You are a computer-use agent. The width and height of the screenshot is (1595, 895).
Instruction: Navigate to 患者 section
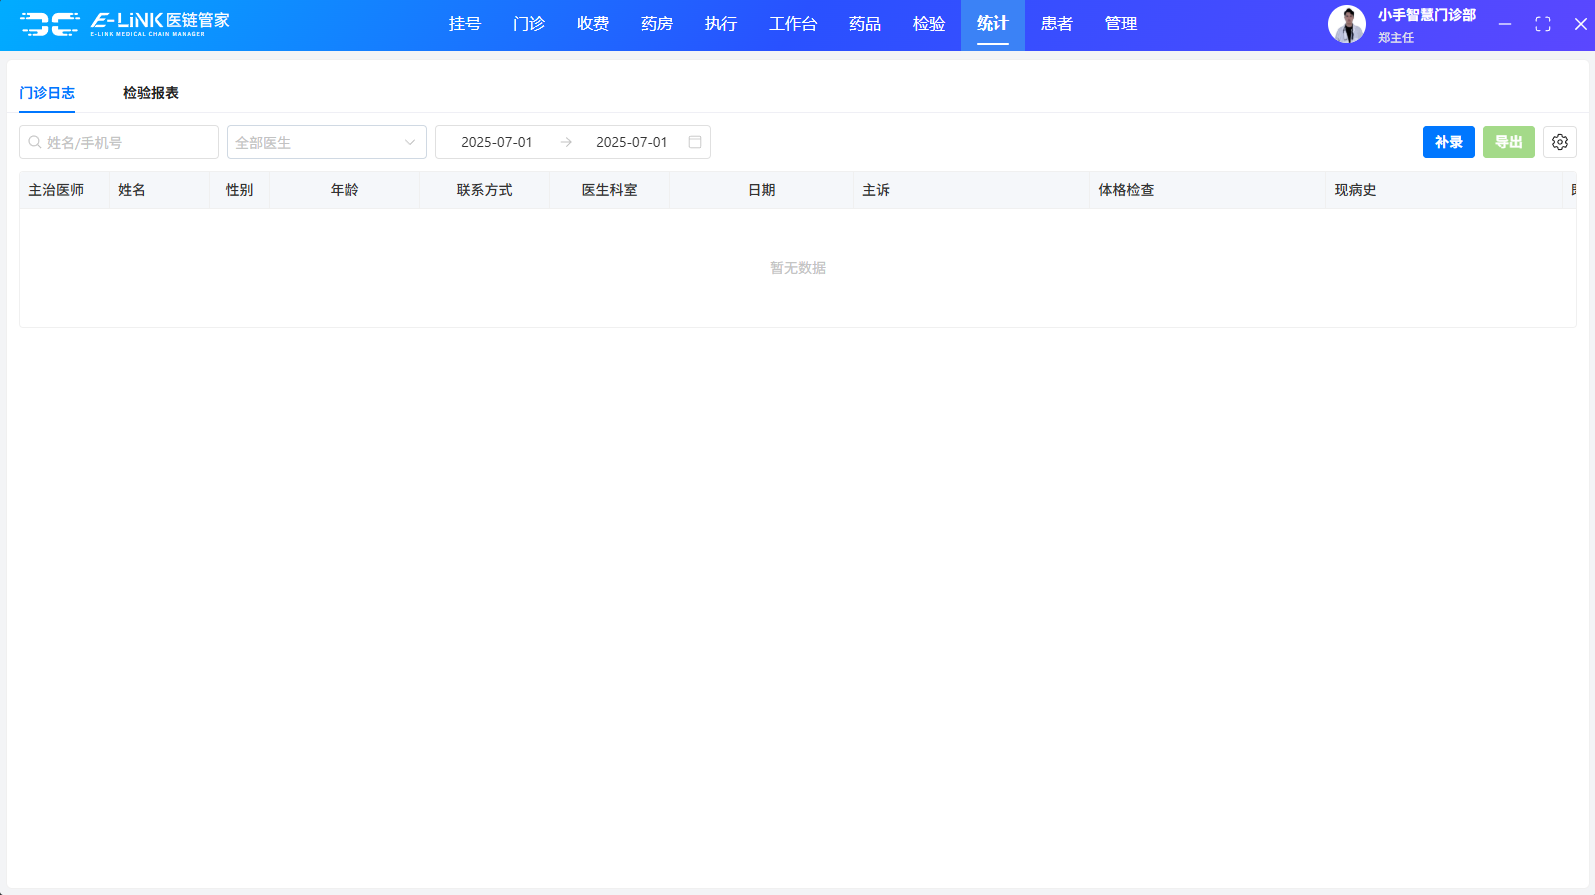[x=1057, y=24]
